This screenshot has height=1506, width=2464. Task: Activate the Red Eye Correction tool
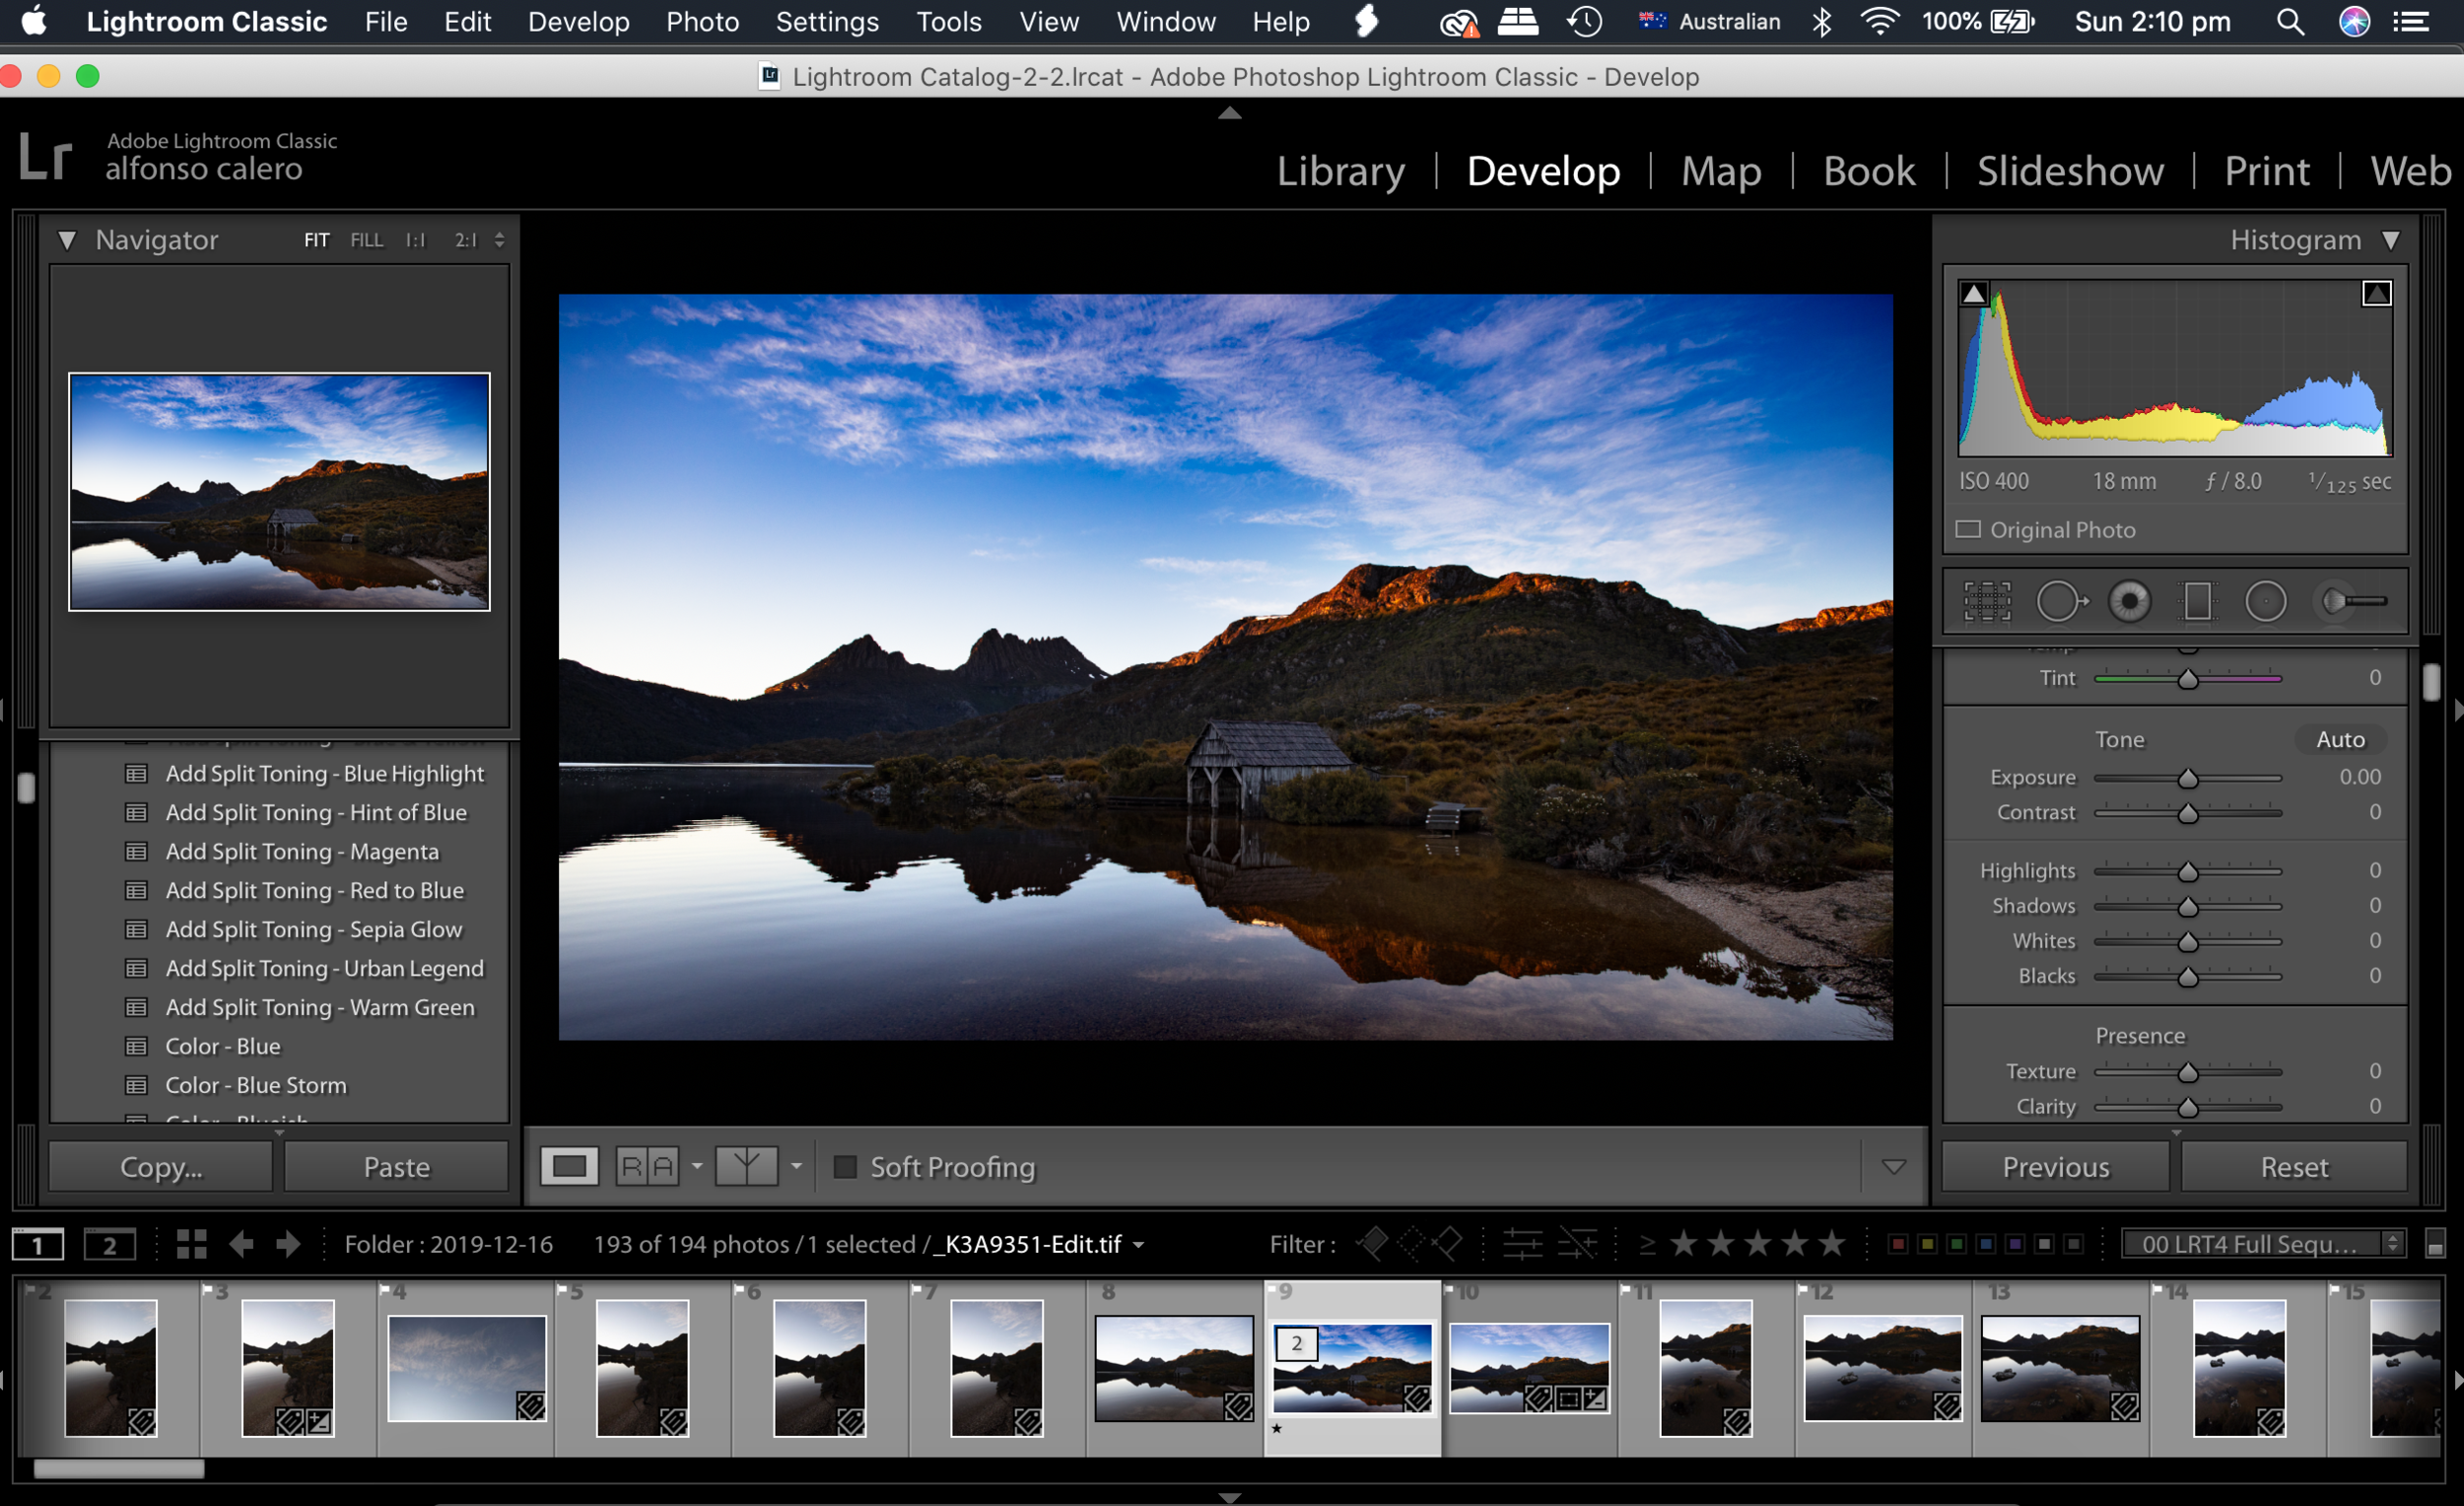point(2130,601)
